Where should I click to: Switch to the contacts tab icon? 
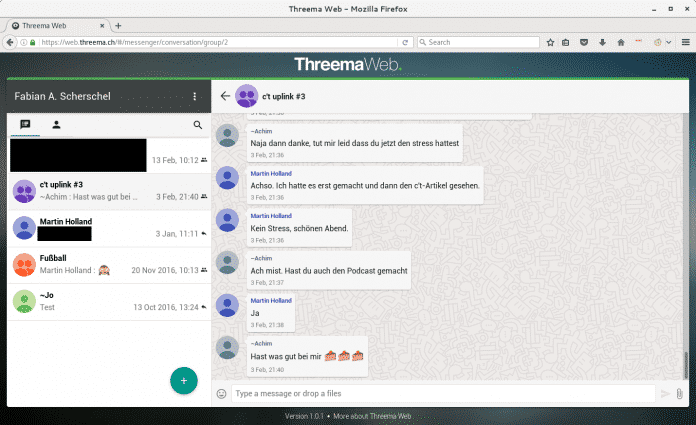coord(56,125)
